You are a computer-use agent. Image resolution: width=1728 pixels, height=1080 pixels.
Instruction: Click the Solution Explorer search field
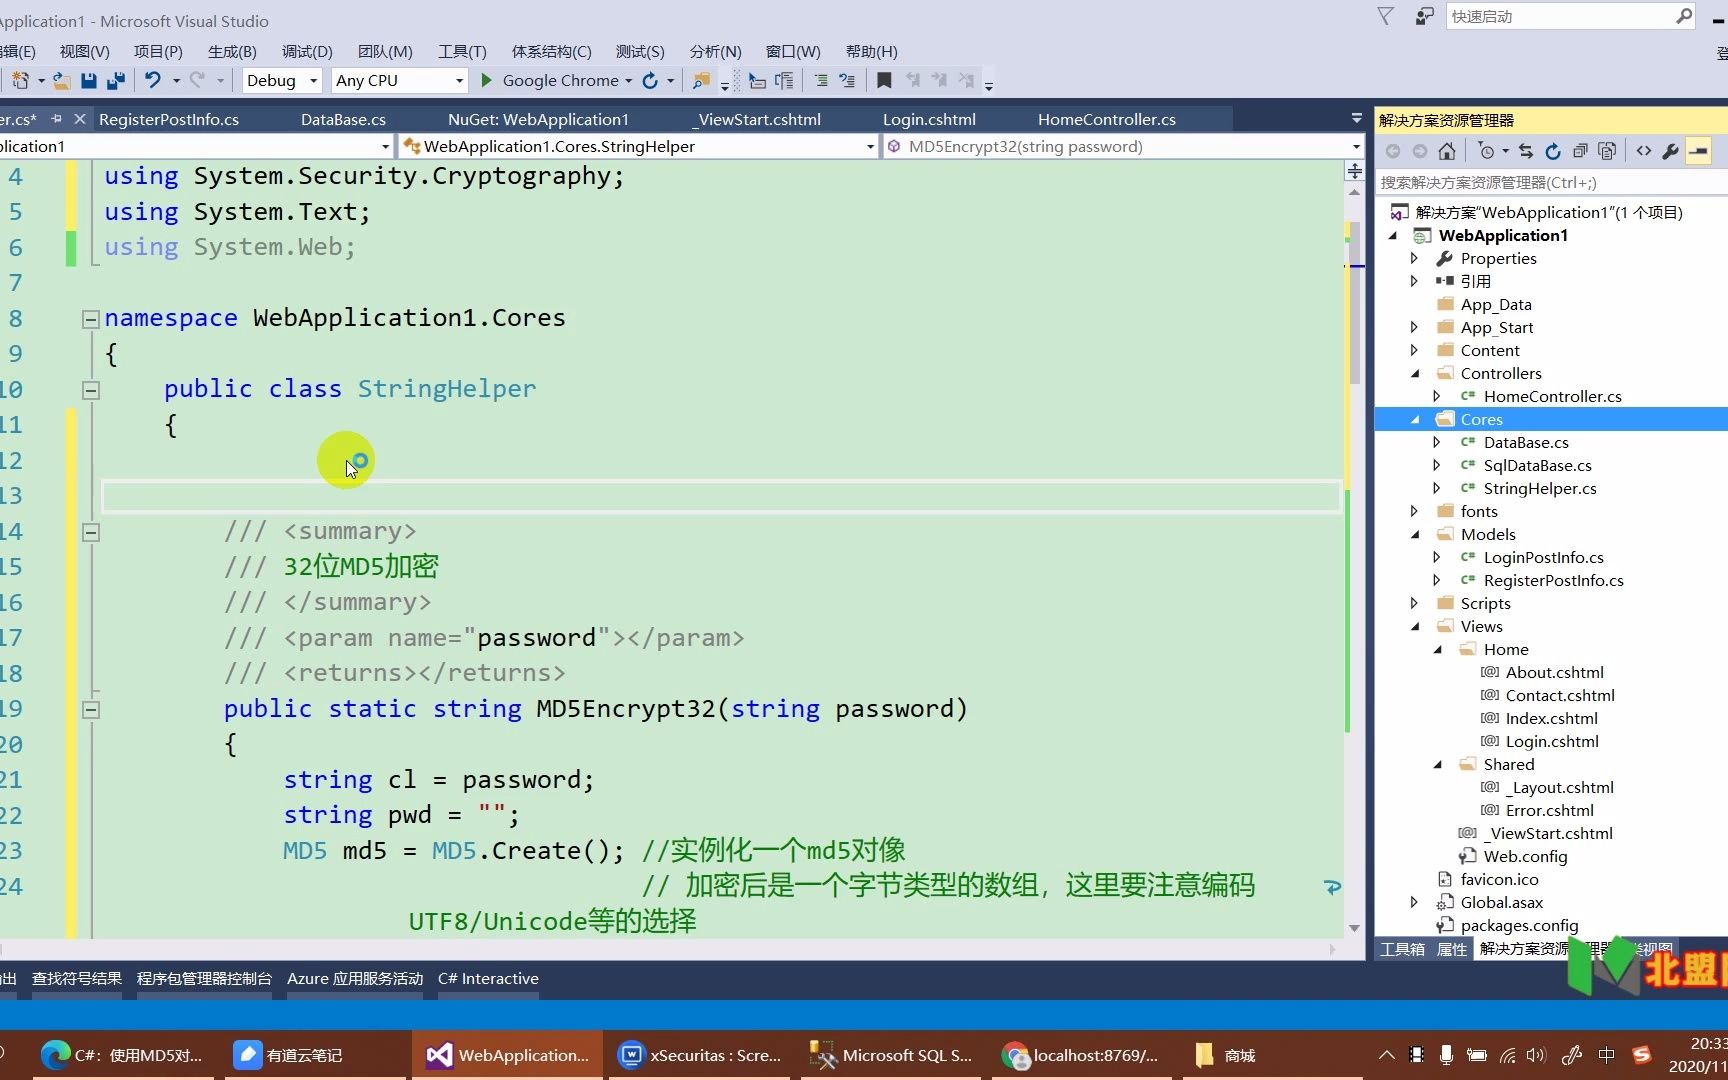(1550, 182)
